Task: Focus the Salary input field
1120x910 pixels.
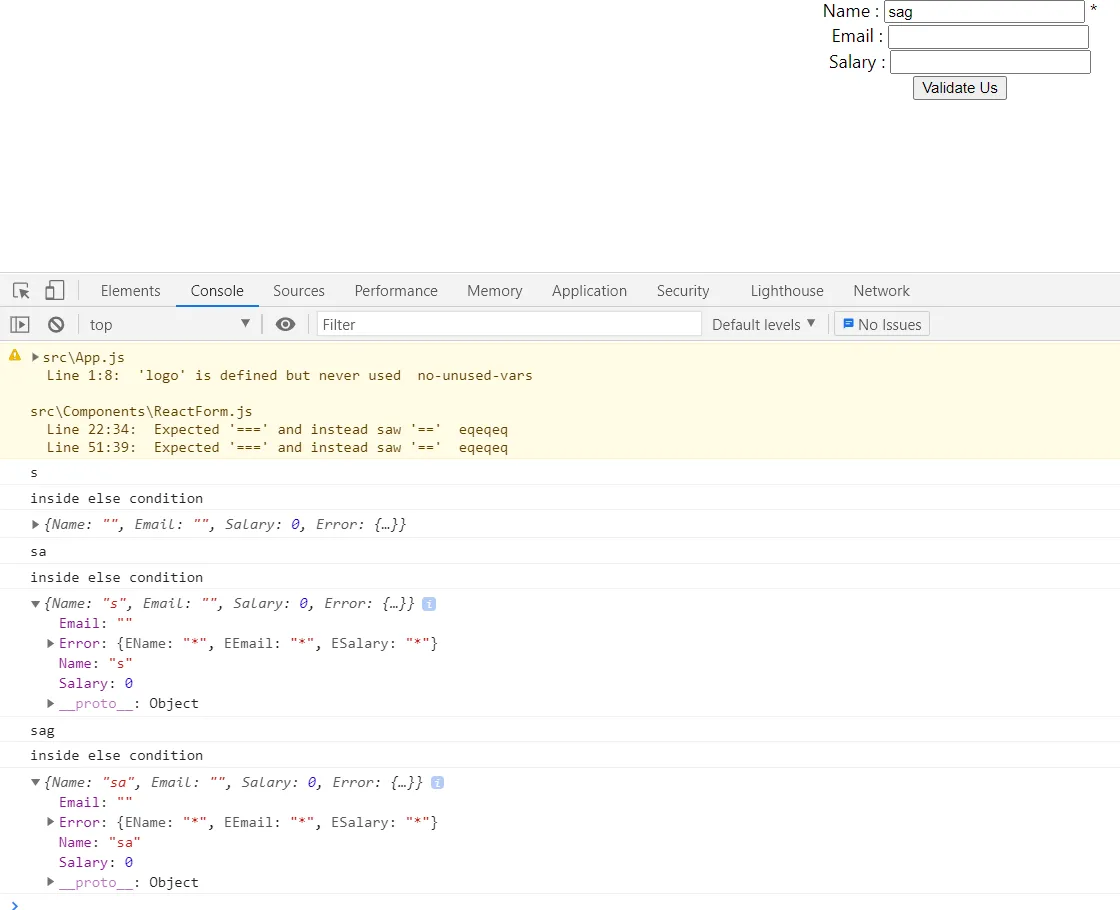Action: [x=990, y=62]
